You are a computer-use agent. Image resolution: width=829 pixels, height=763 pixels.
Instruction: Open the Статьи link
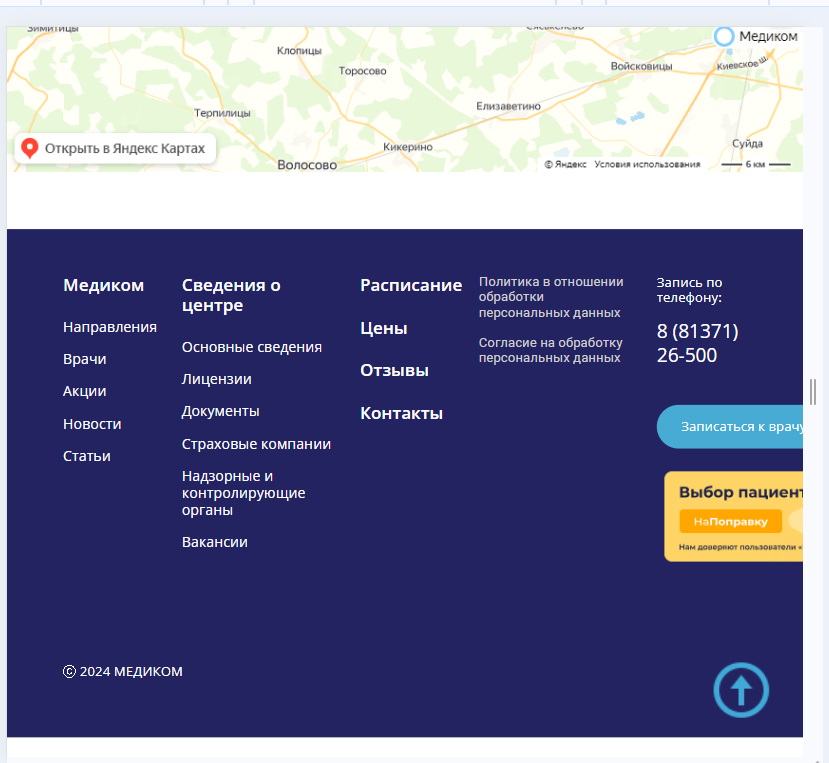pyautogui.click(x=87, y=456)
